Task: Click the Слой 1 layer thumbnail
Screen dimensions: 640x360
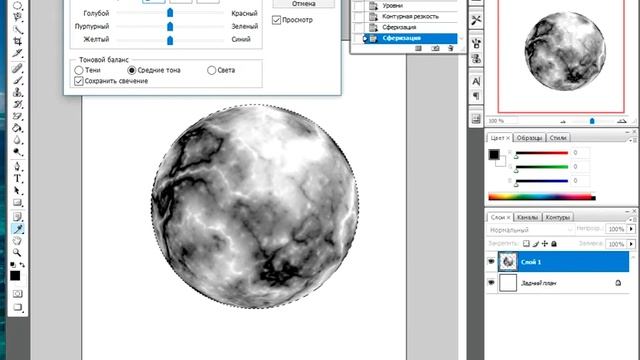Action: pyautogui.click(x=508, y=262)
